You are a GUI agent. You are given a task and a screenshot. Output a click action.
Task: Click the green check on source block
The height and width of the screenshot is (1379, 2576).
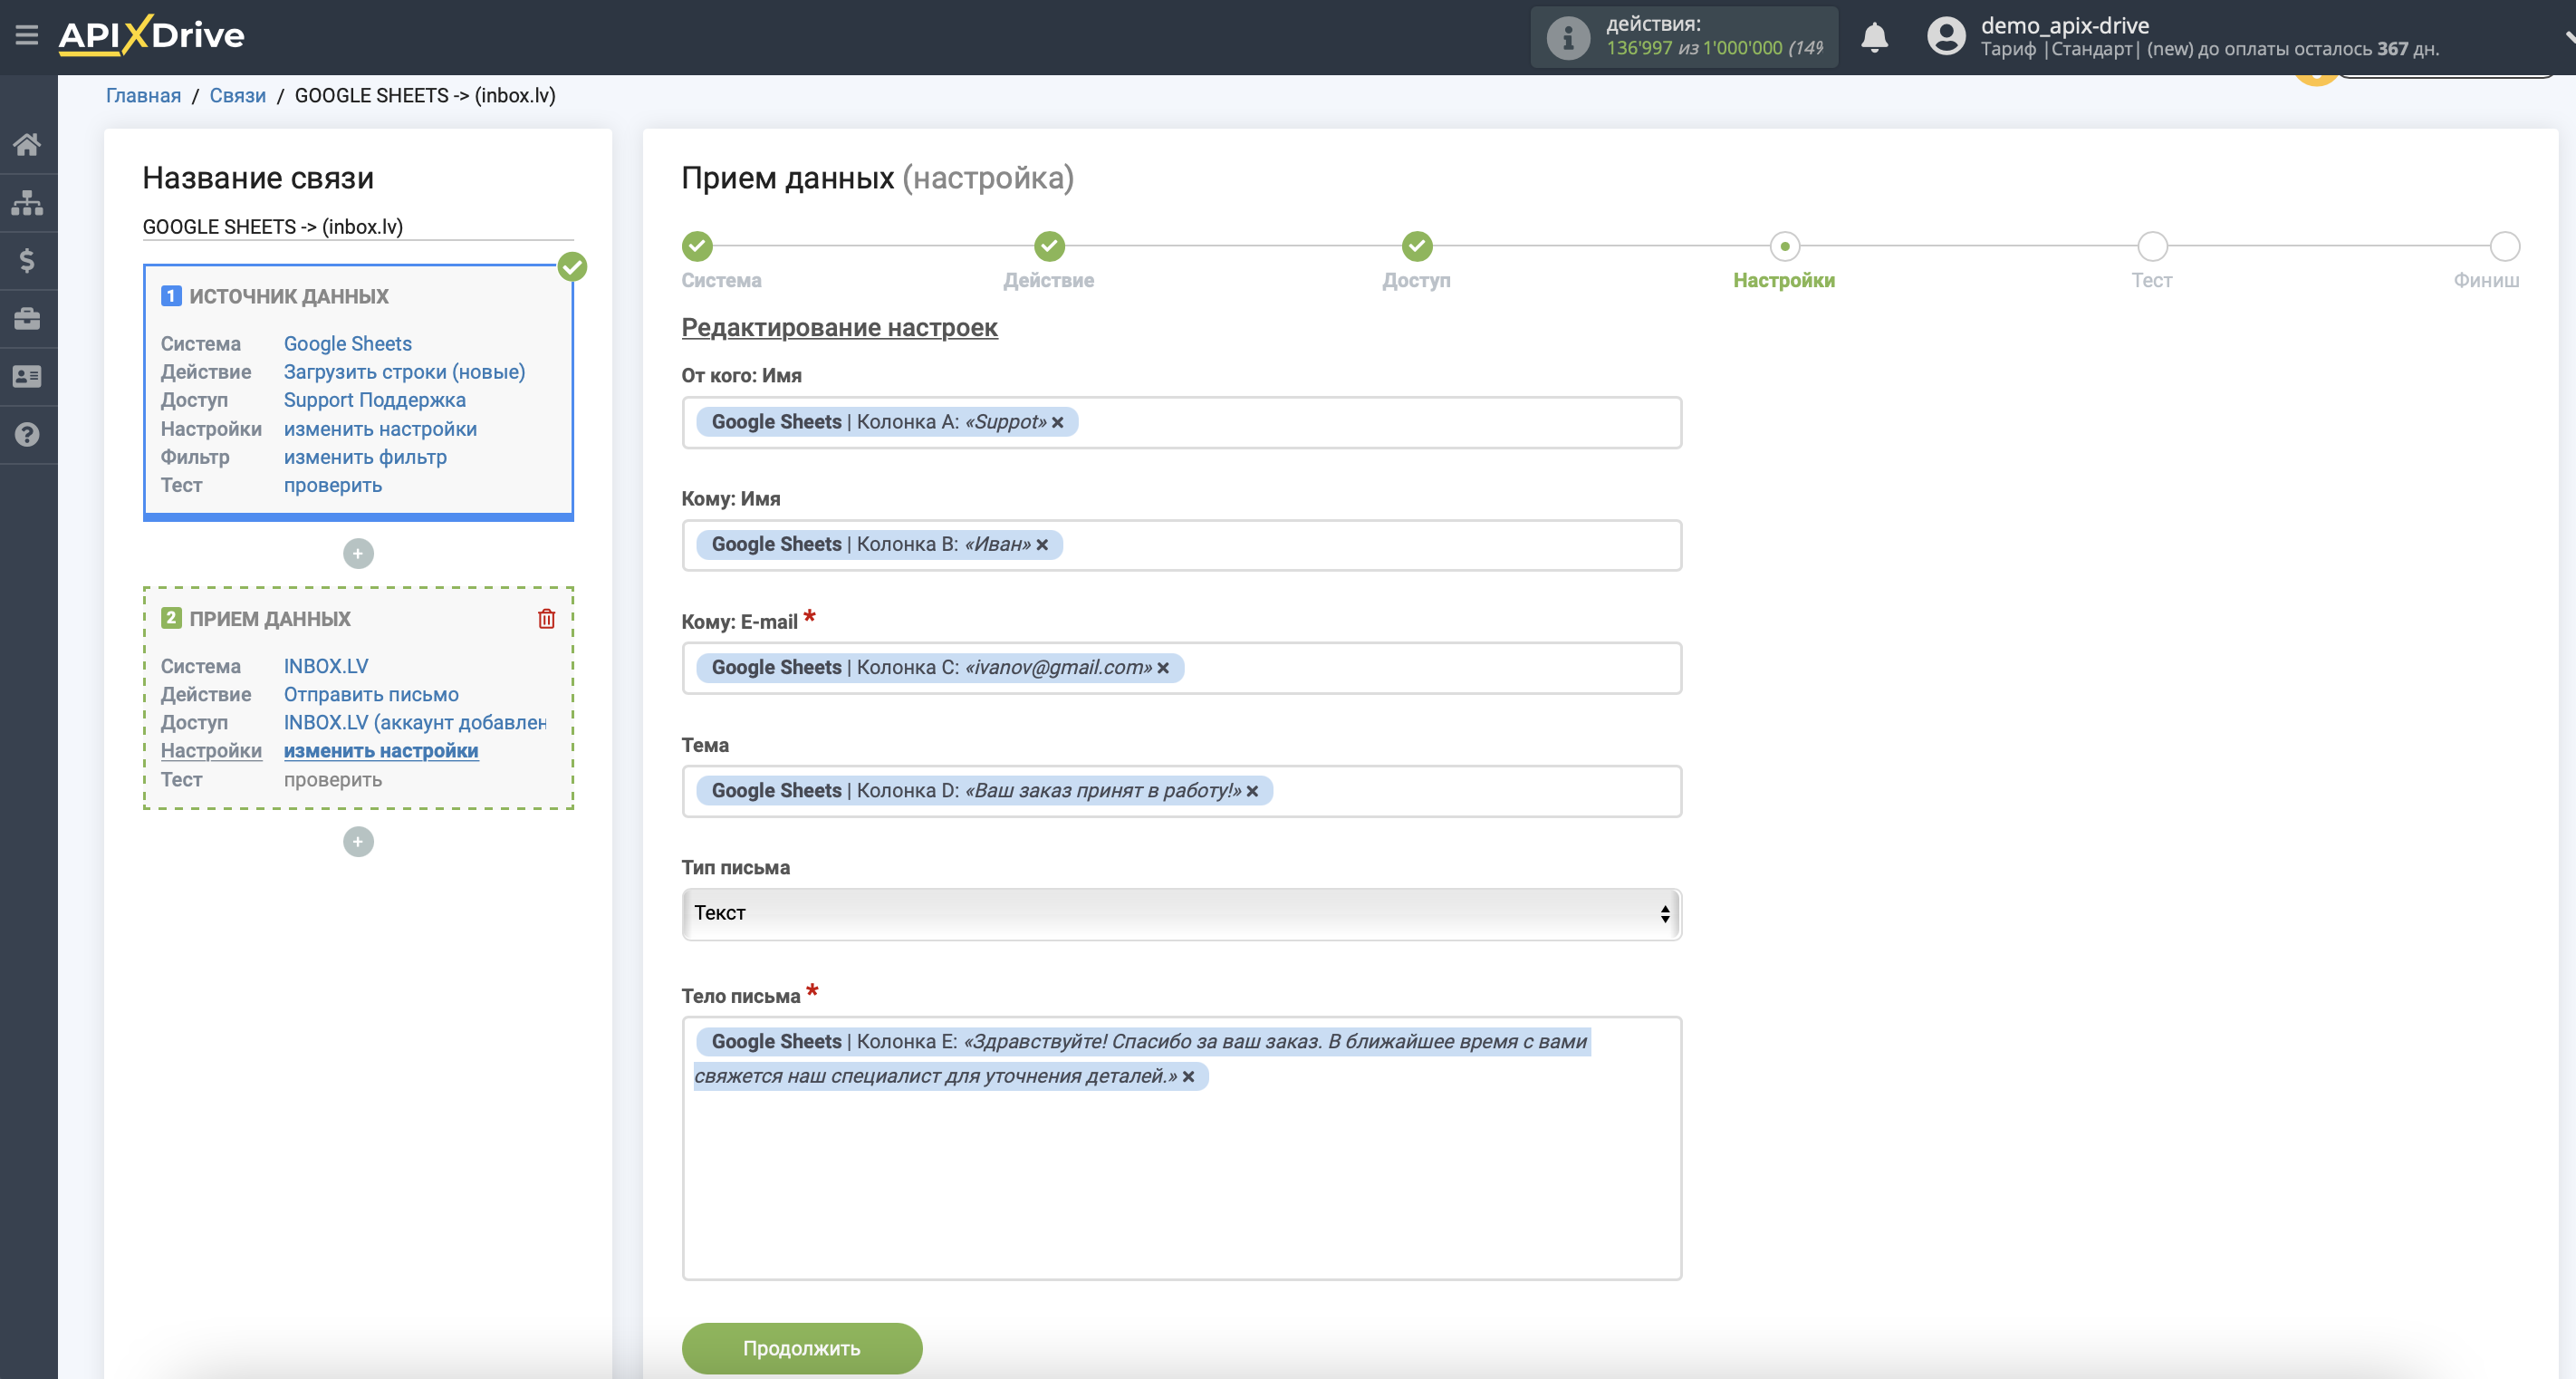(572, 267)
